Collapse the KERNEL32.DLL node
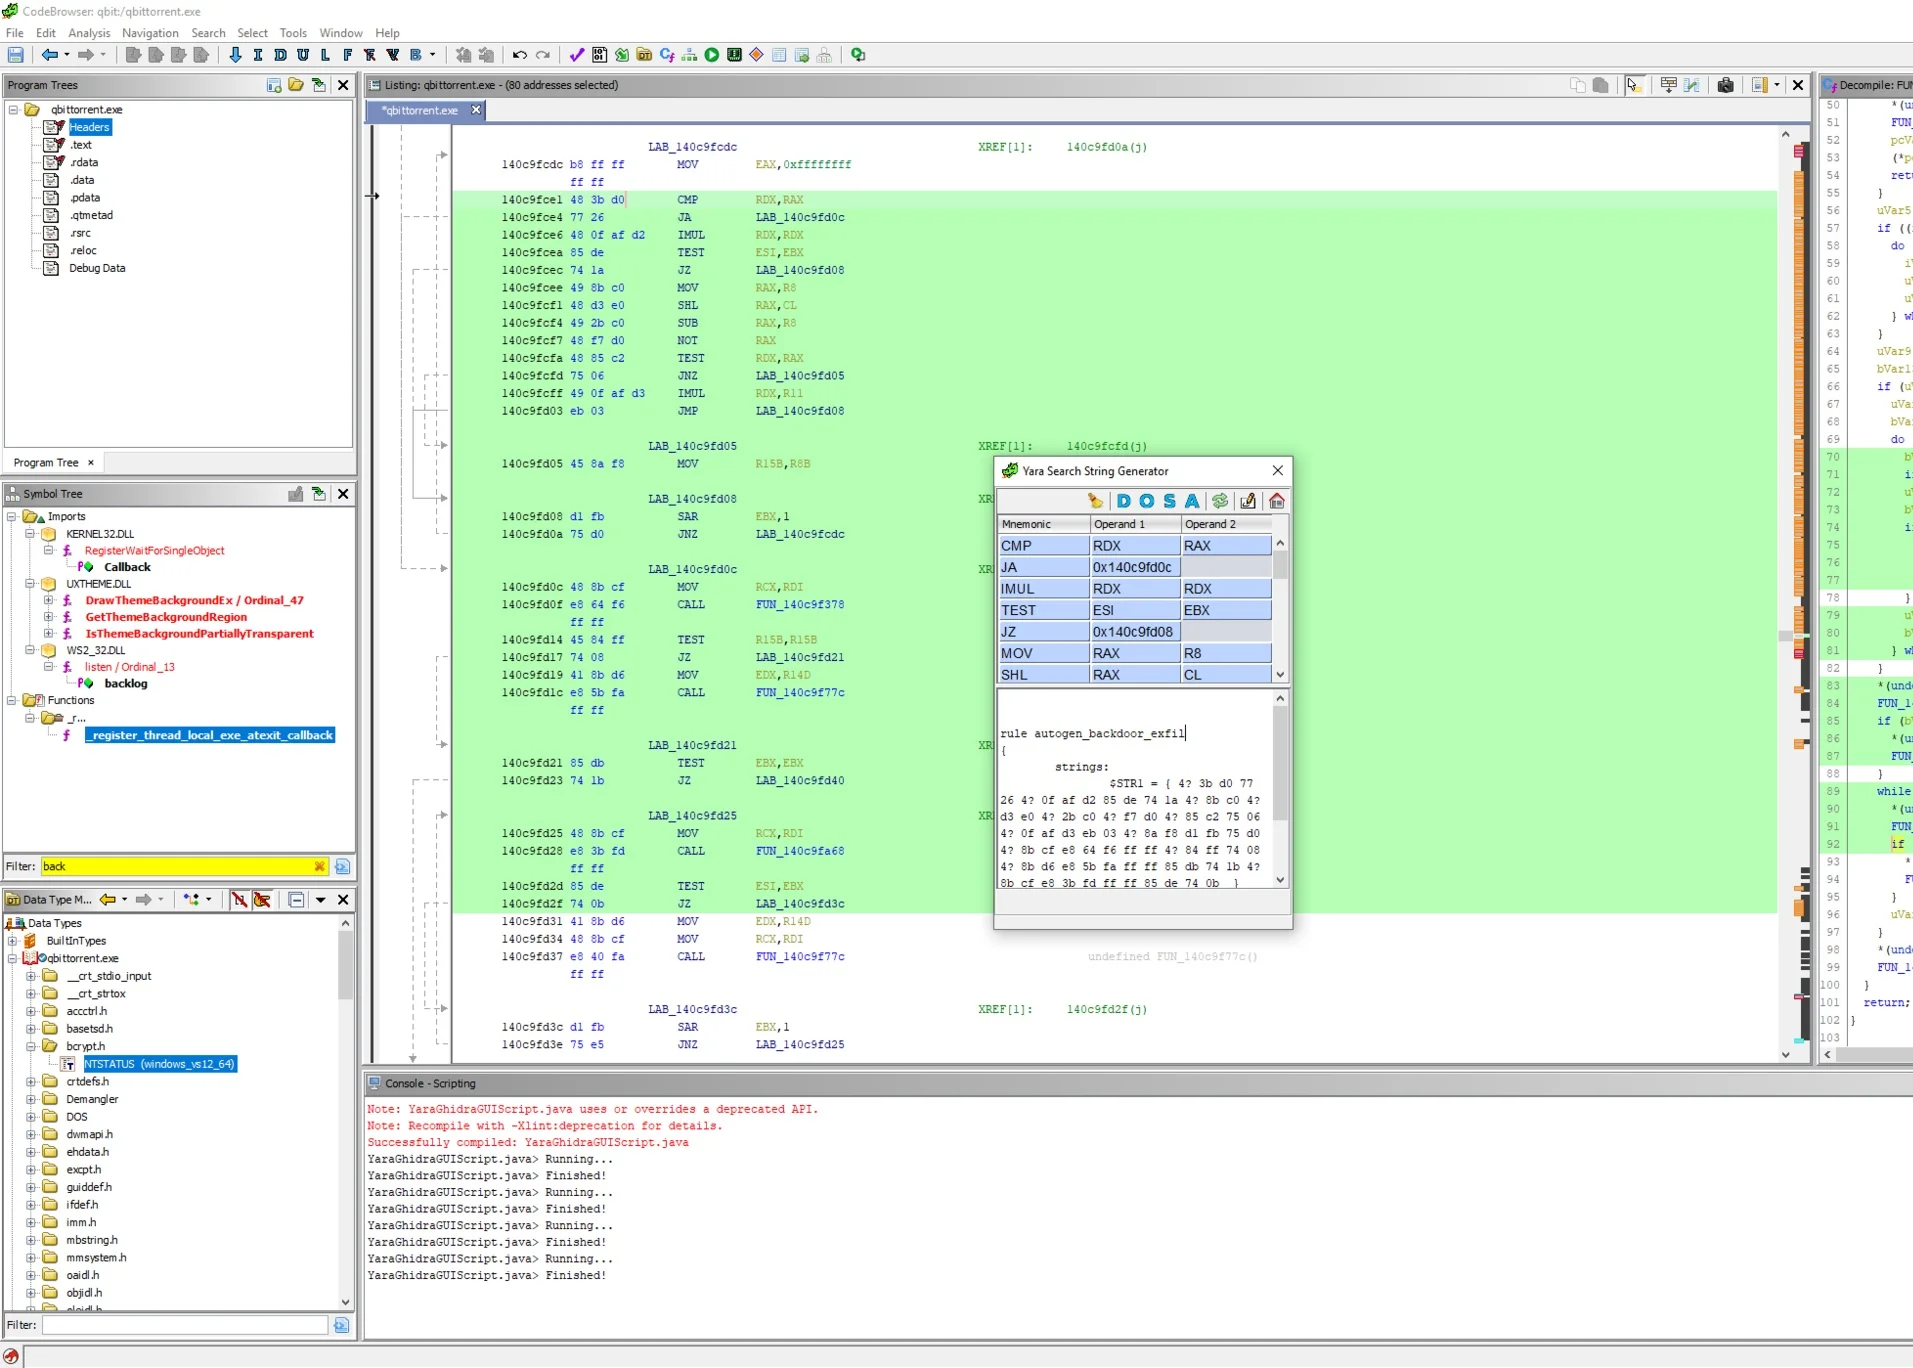Viewport: 1913px width, 1368px height. 30,534
